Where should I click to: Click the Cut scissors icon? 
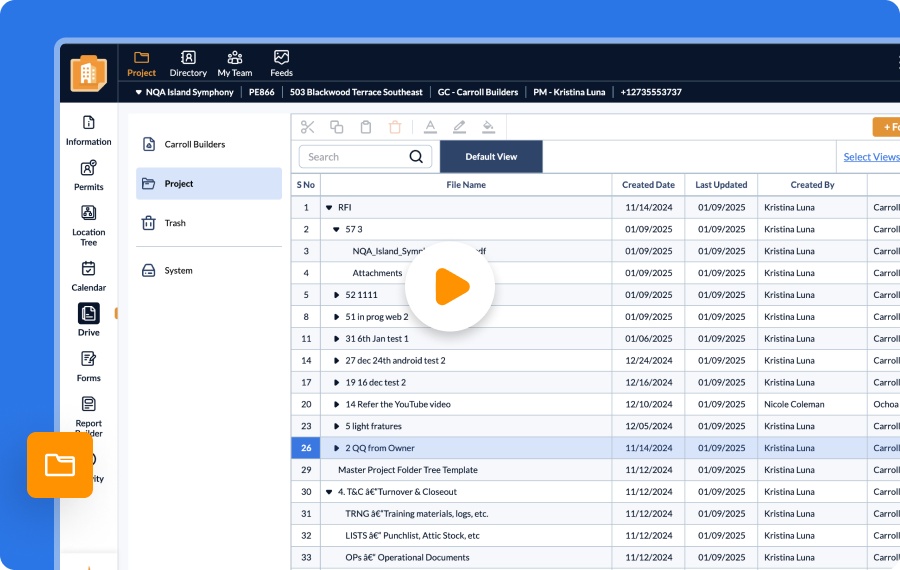(x=308, y=127)
